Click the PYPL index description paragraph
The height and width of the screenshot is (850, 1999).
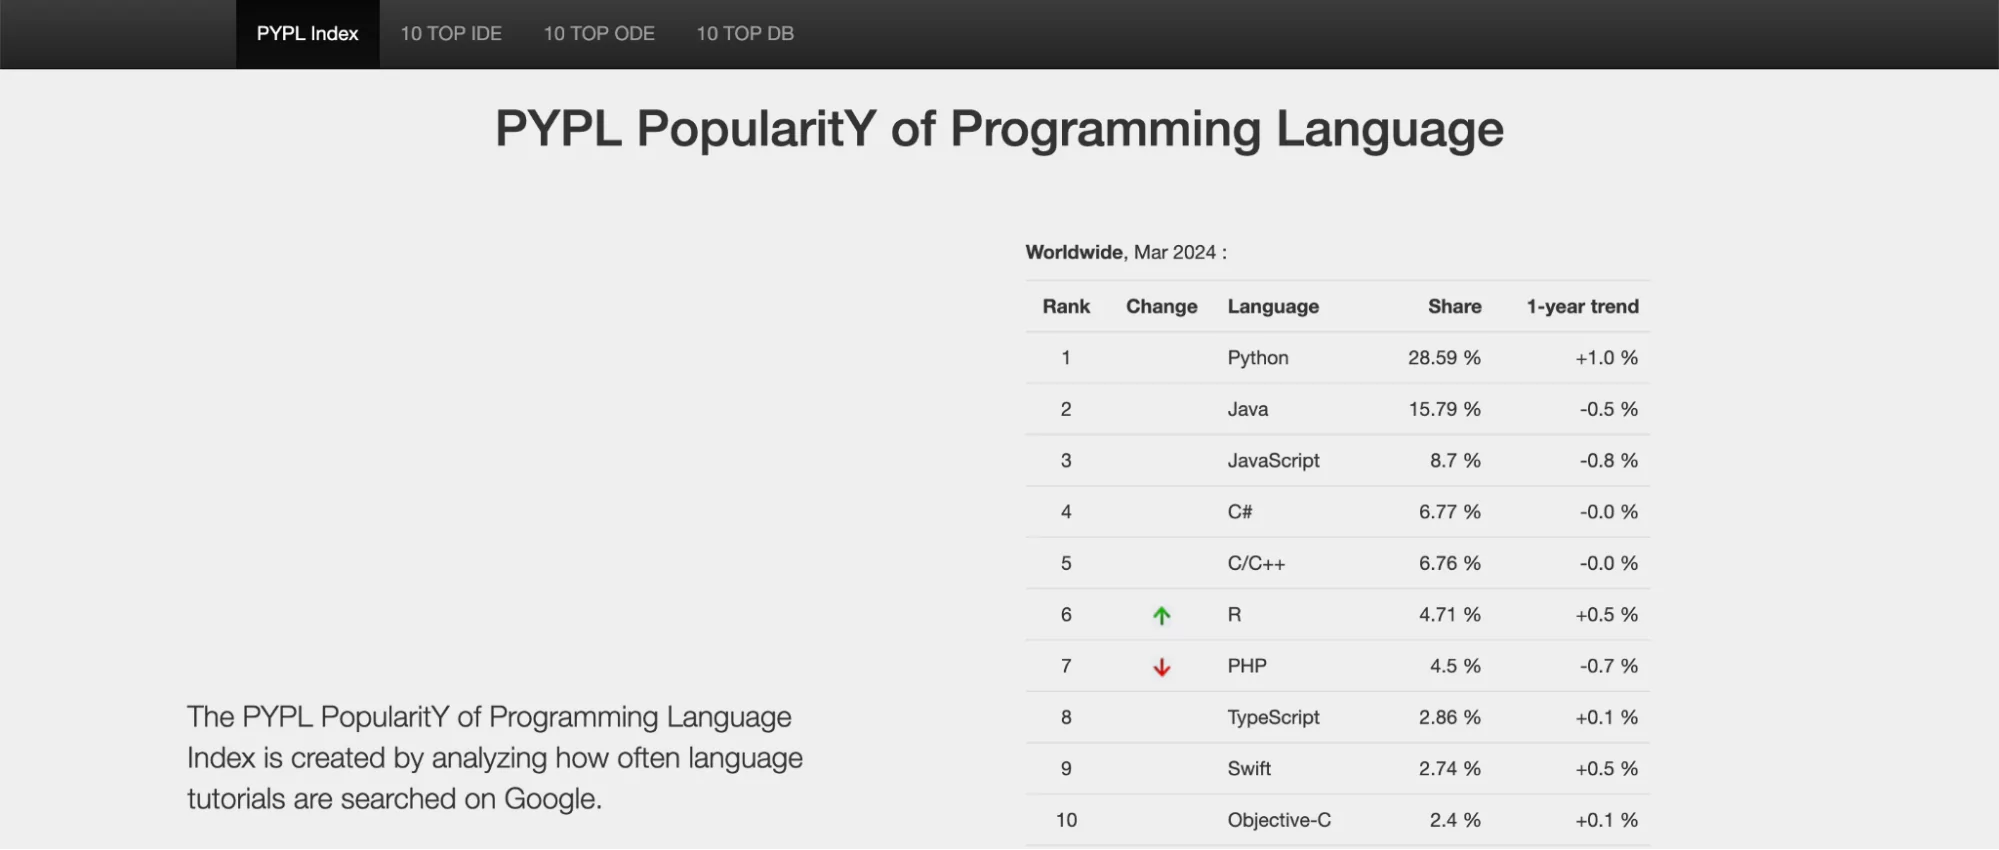pos(495,758)
